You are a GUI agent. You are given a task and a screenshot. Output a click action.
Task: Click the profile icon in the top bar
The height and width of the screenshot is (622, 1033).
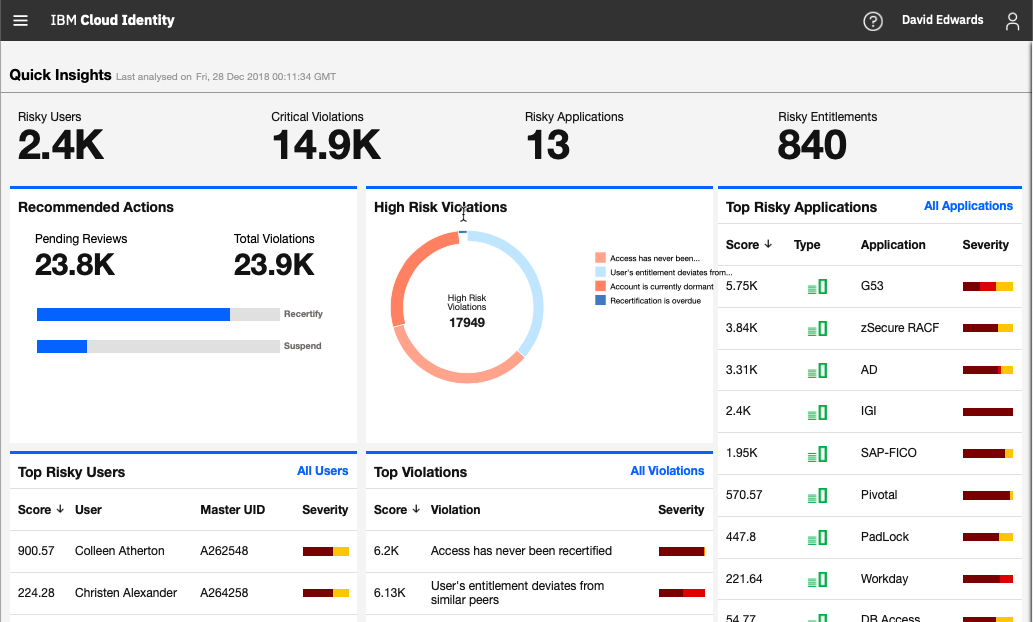click(1012, 20)
